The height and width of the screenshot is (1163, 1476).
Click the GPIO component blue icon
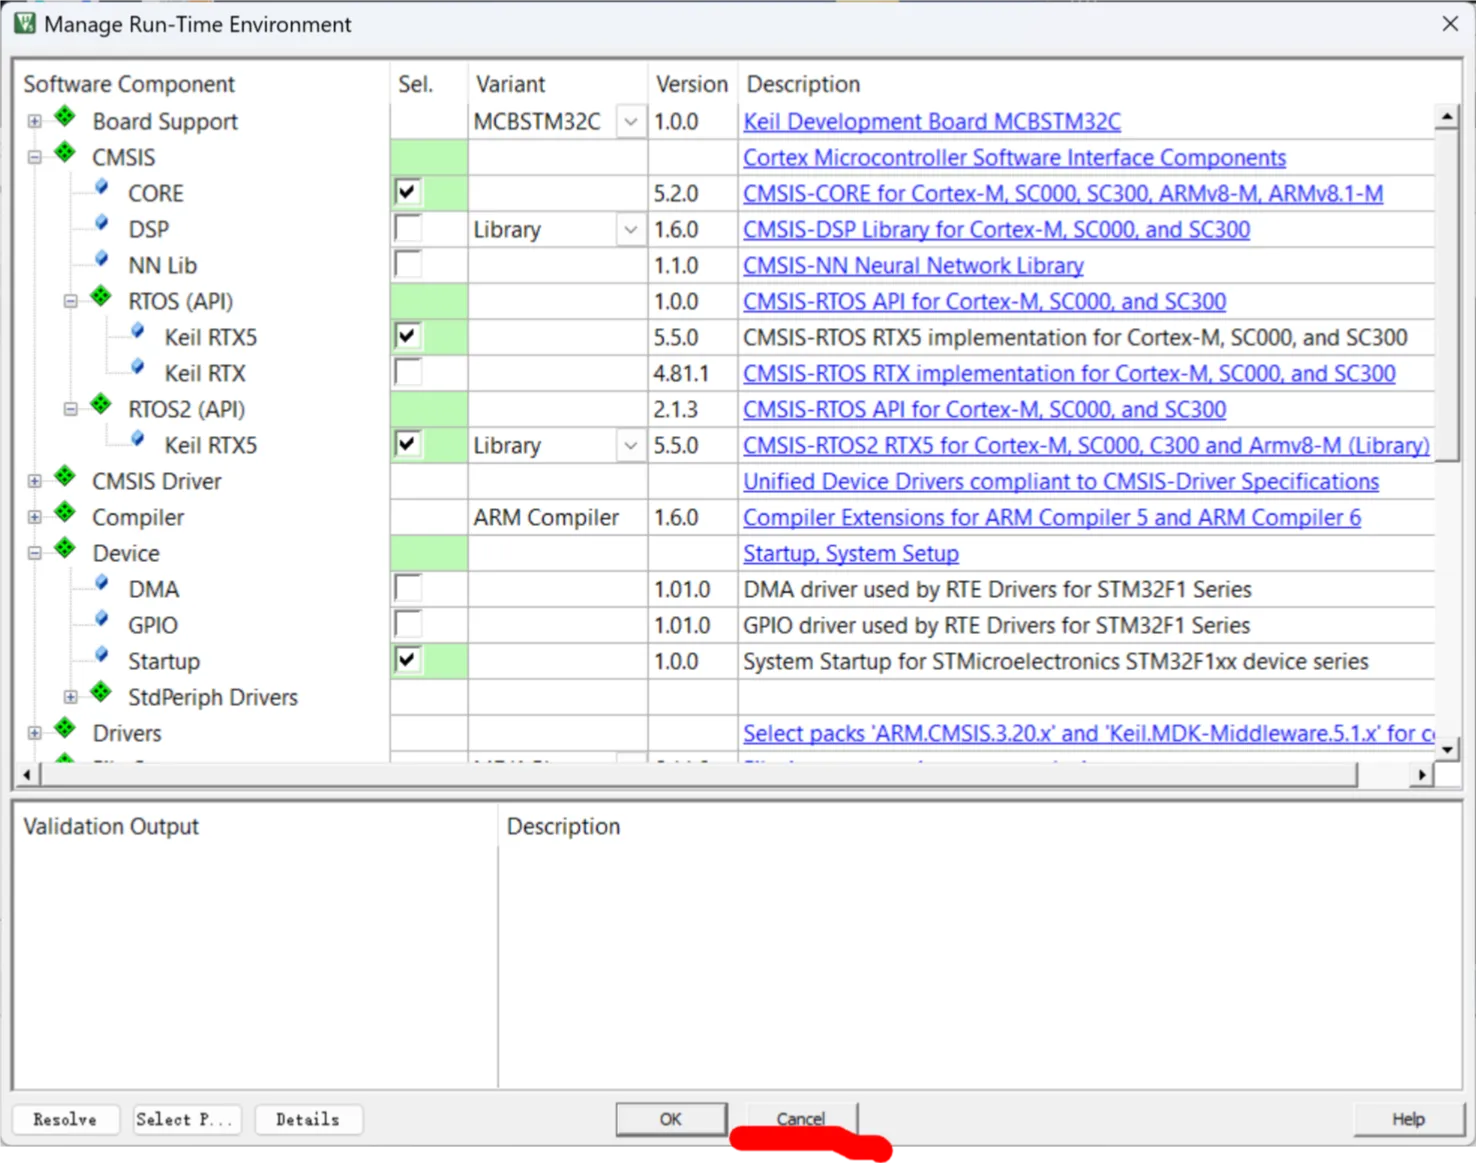[x=102, y=620]
